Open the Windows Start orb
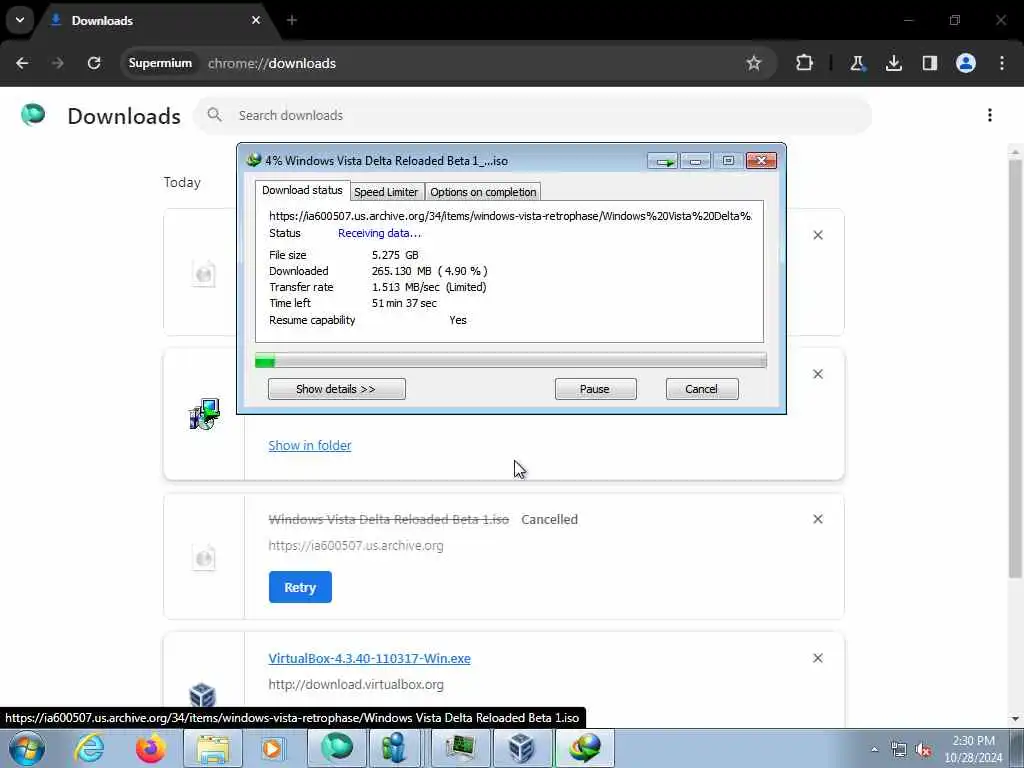The height and width of the screenshot is (768, 1024). tap(27, 748)
